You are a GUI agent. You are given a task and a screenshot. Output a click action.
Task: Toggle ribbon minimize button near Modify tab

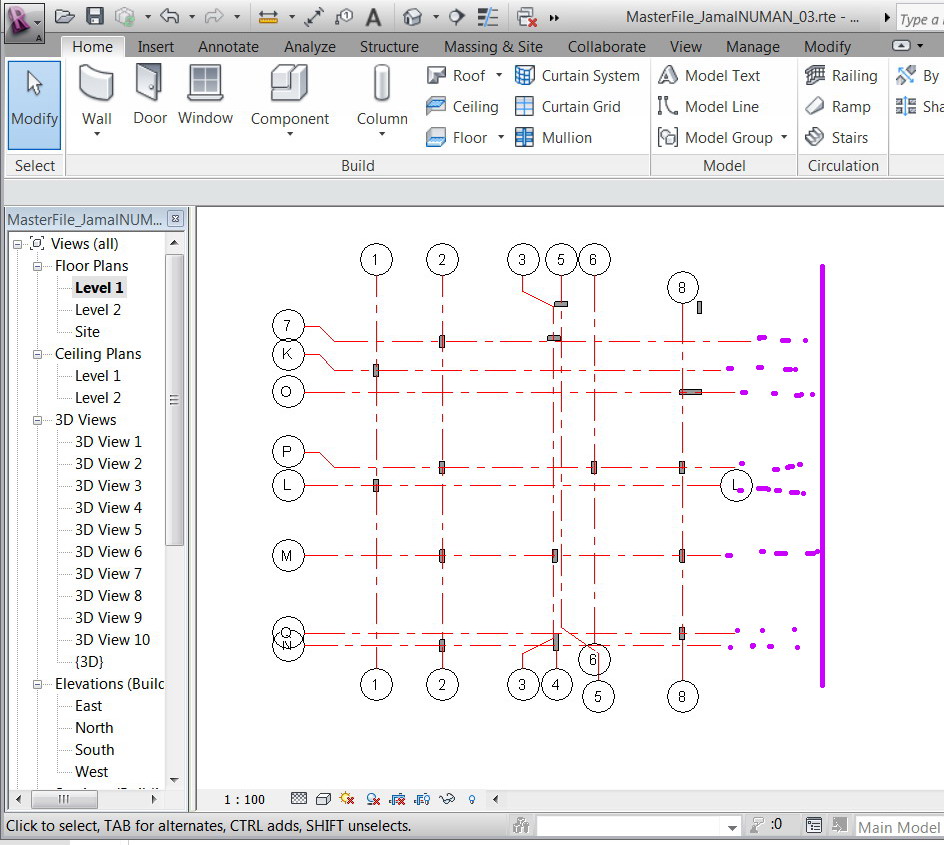[x=901, y=46]
